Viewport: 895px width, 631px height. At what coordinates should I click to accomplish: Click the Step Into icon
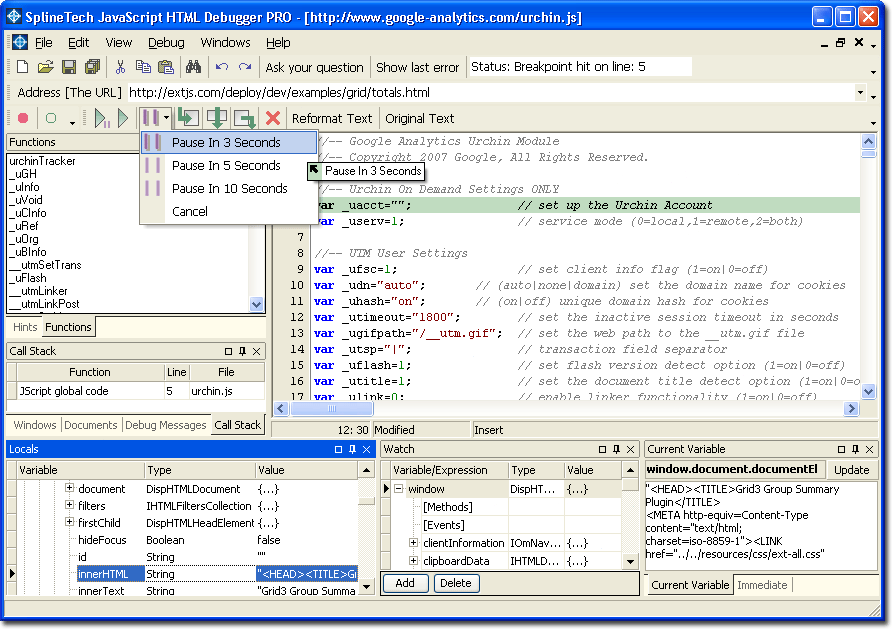(188, 118)
